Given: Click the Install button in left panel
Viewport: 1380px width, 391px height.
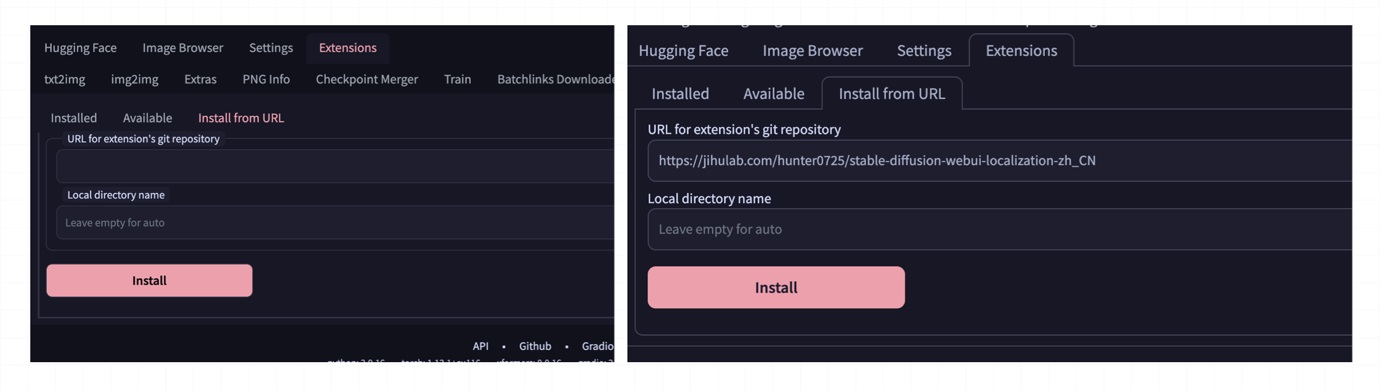Looking at the screenshot, I should (x=149, y=281).
